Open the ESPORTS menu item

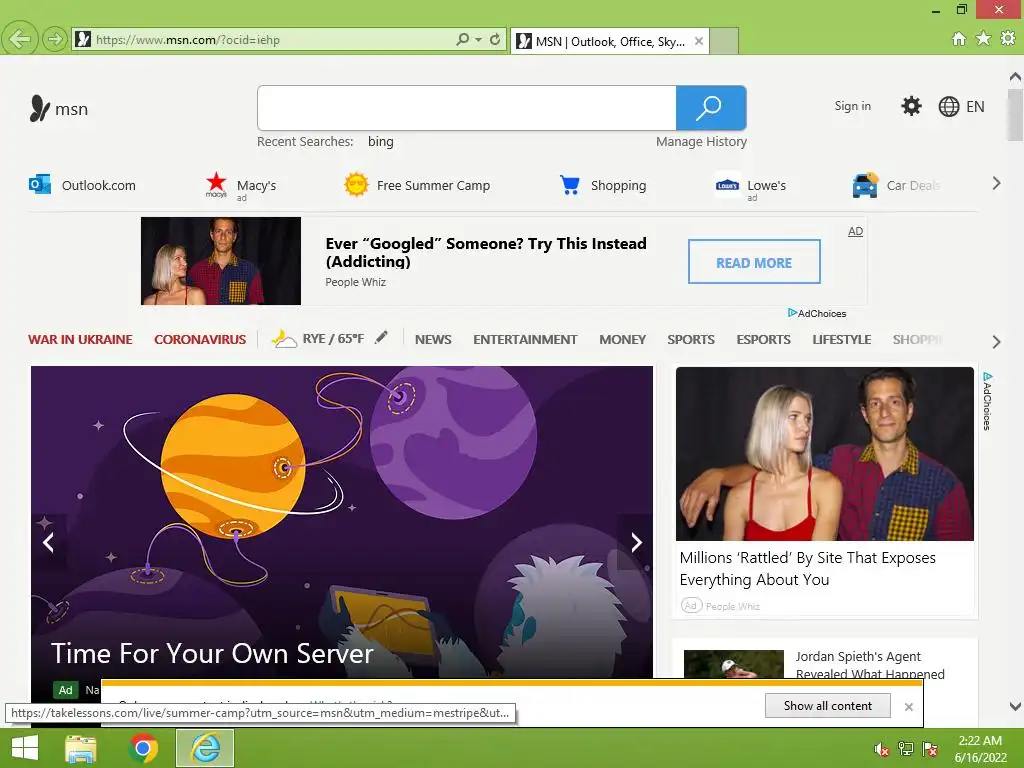coord(763,340)
